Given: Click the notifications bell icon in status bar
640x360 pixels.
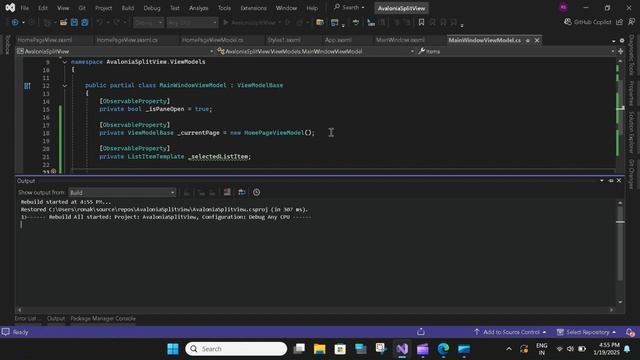Looking at the screenshot, I should pos(630,332).
